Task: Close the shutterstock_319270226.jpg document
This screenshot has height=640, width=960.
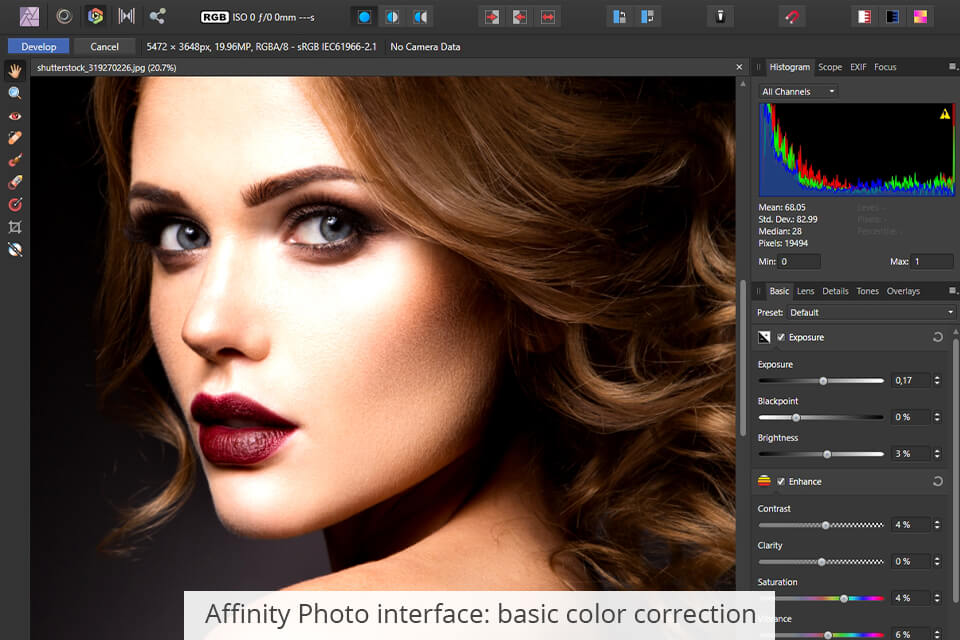Action: point(739,67)
